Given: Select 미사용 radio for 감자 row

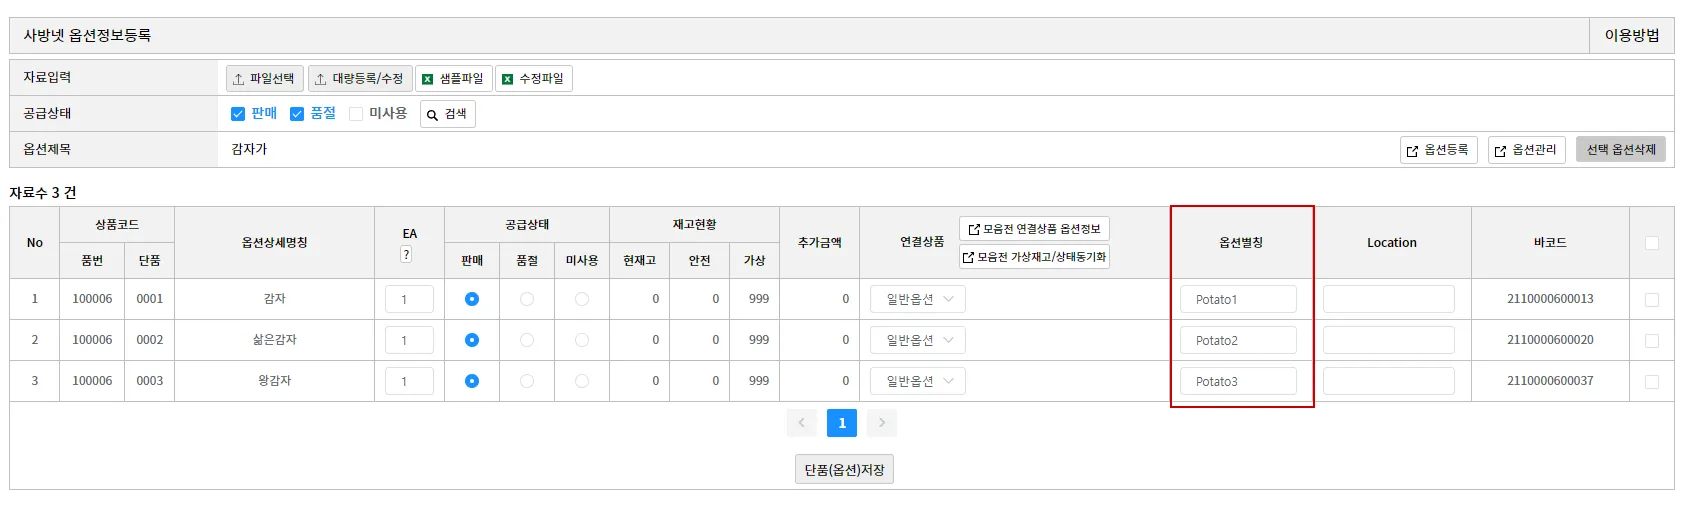Looking at the screenshot, I should click(582, 299).
